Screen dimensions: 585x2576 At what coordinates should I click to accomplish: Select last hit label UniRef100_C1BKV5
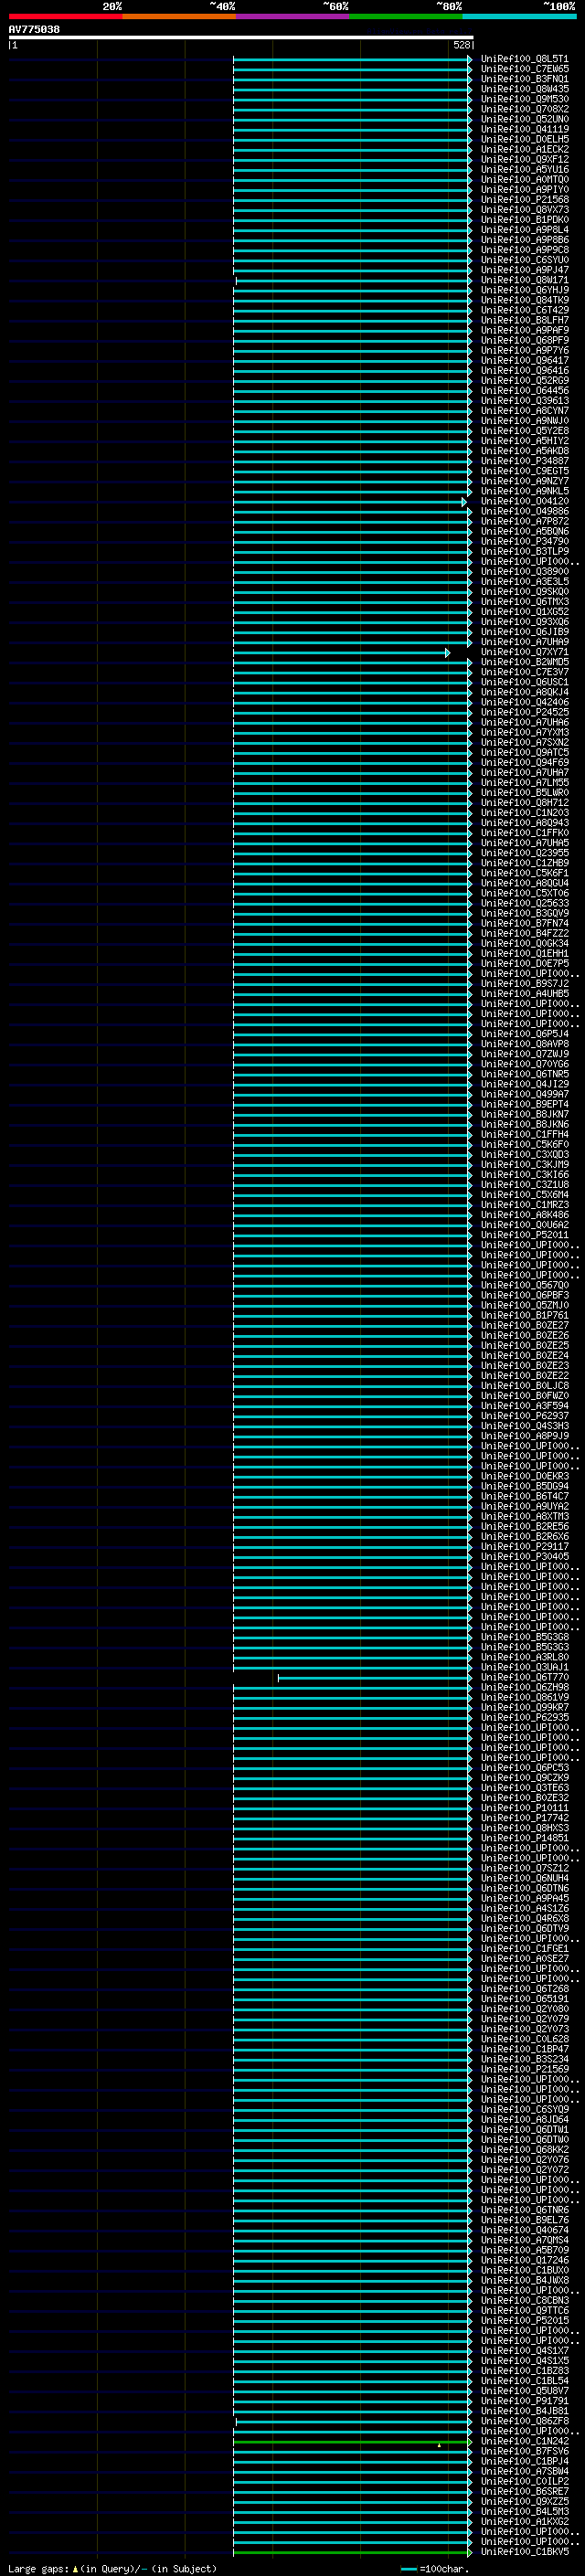pyautogui.click(x=524, y=2551)
